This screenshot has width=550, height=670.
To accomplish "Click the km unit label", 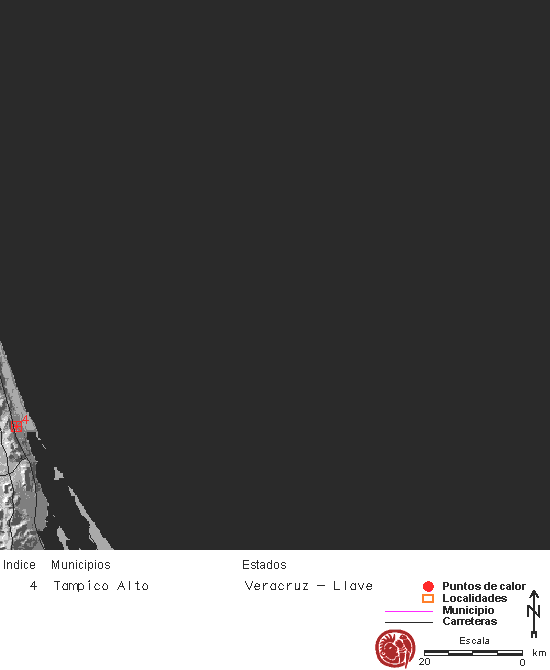I will 539,652.
